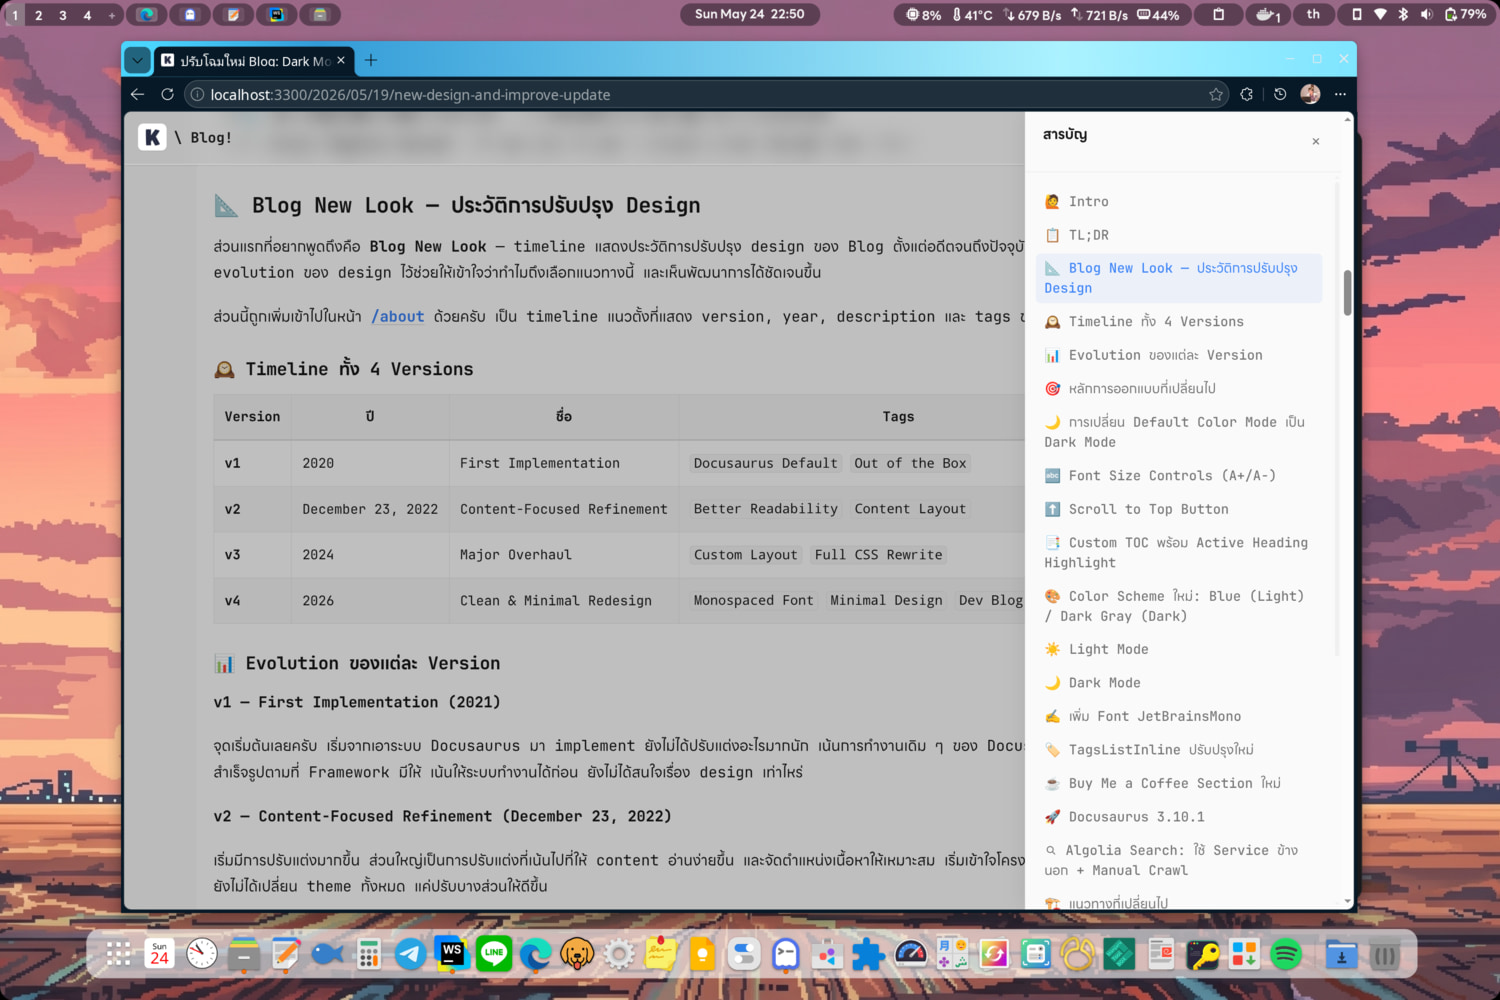Go to Algolia Search contents entry
Image resolution: width=1500 pixels, height=1000 pixels.
[x=1180, y=860]
